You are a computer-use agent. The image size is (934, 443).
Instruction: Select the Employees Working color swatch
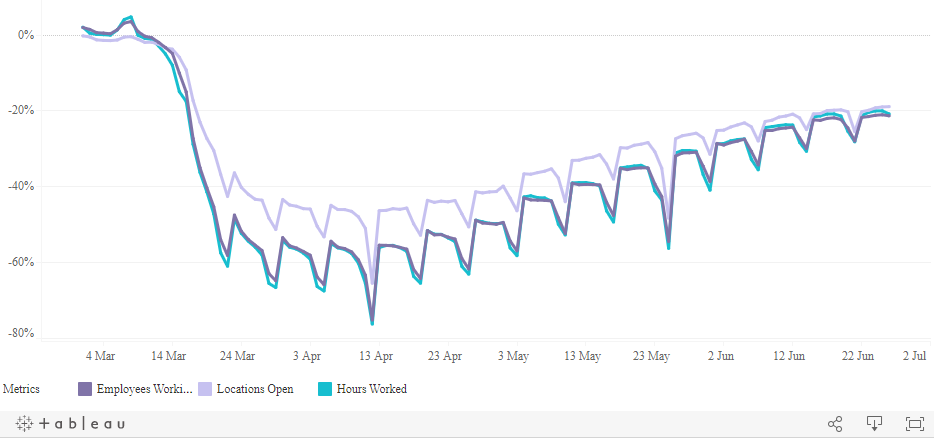click(x=85, y=389)
